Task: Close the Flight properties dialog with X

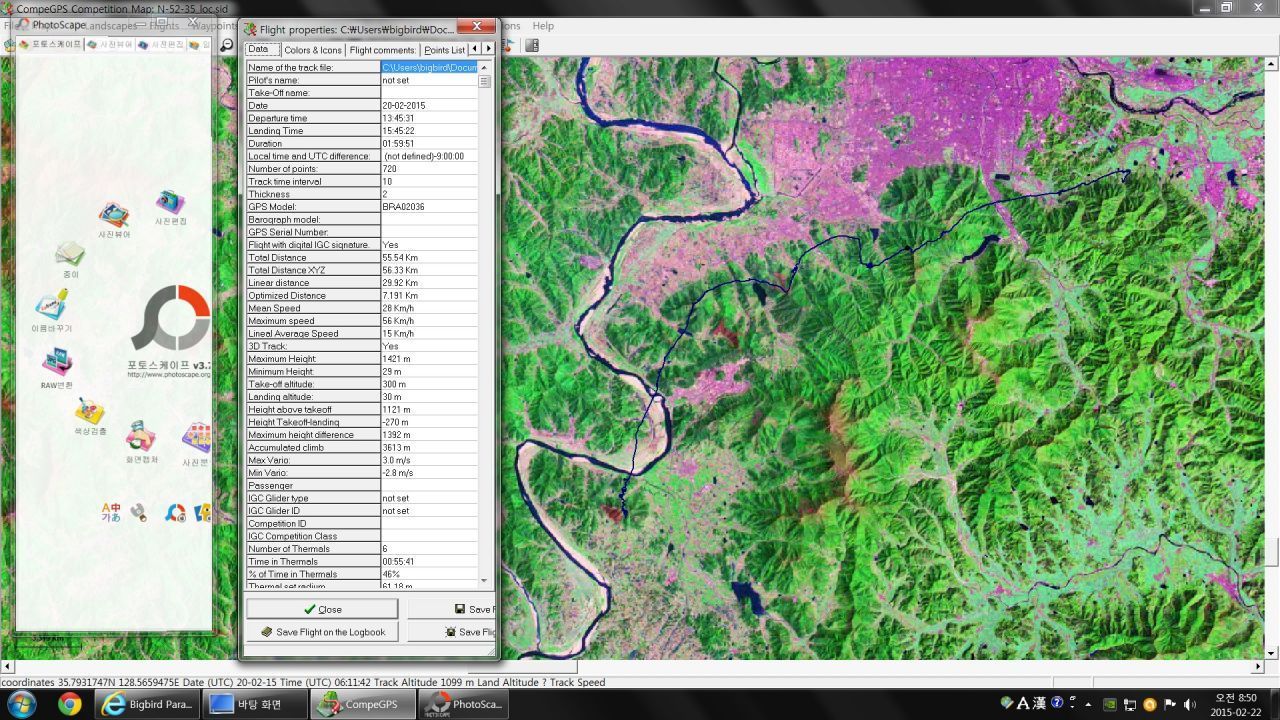Action: [x=476, y=27]
